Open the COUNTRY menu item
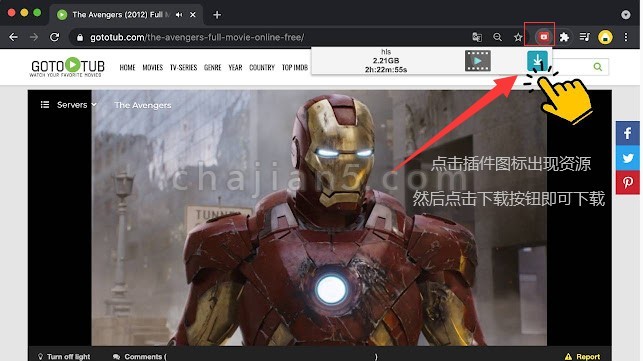 click(x=262, y=67)
